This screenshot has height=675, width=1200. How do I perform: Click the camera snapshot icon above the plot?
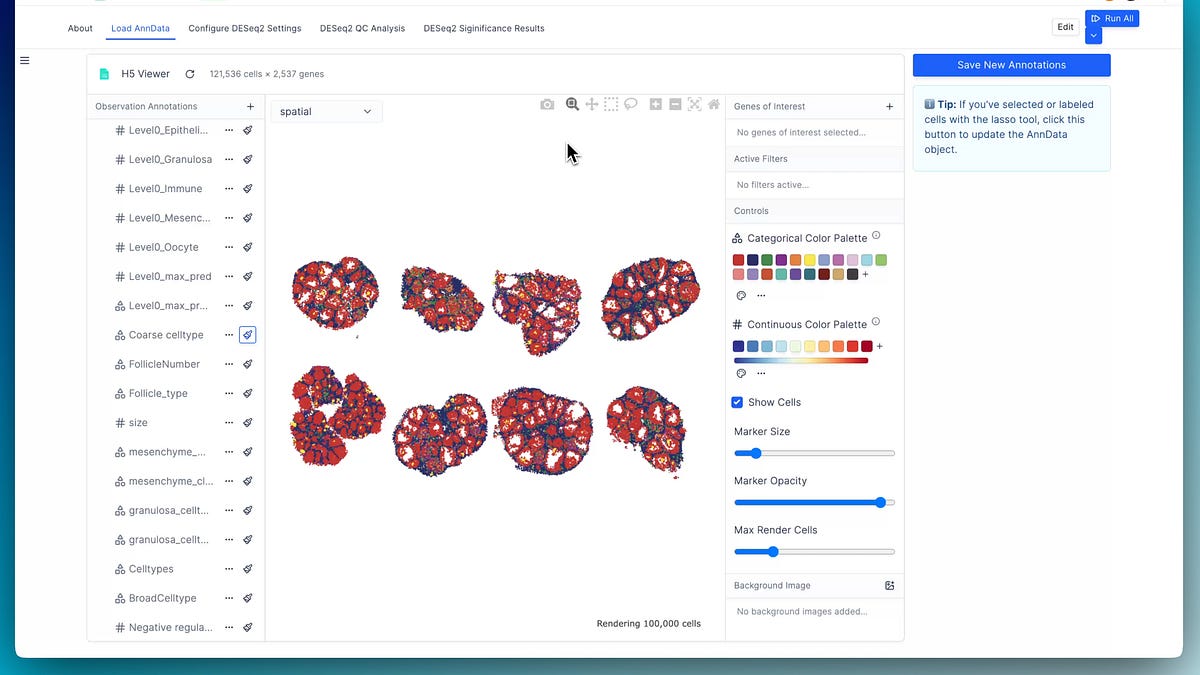(x=547, y=104)
